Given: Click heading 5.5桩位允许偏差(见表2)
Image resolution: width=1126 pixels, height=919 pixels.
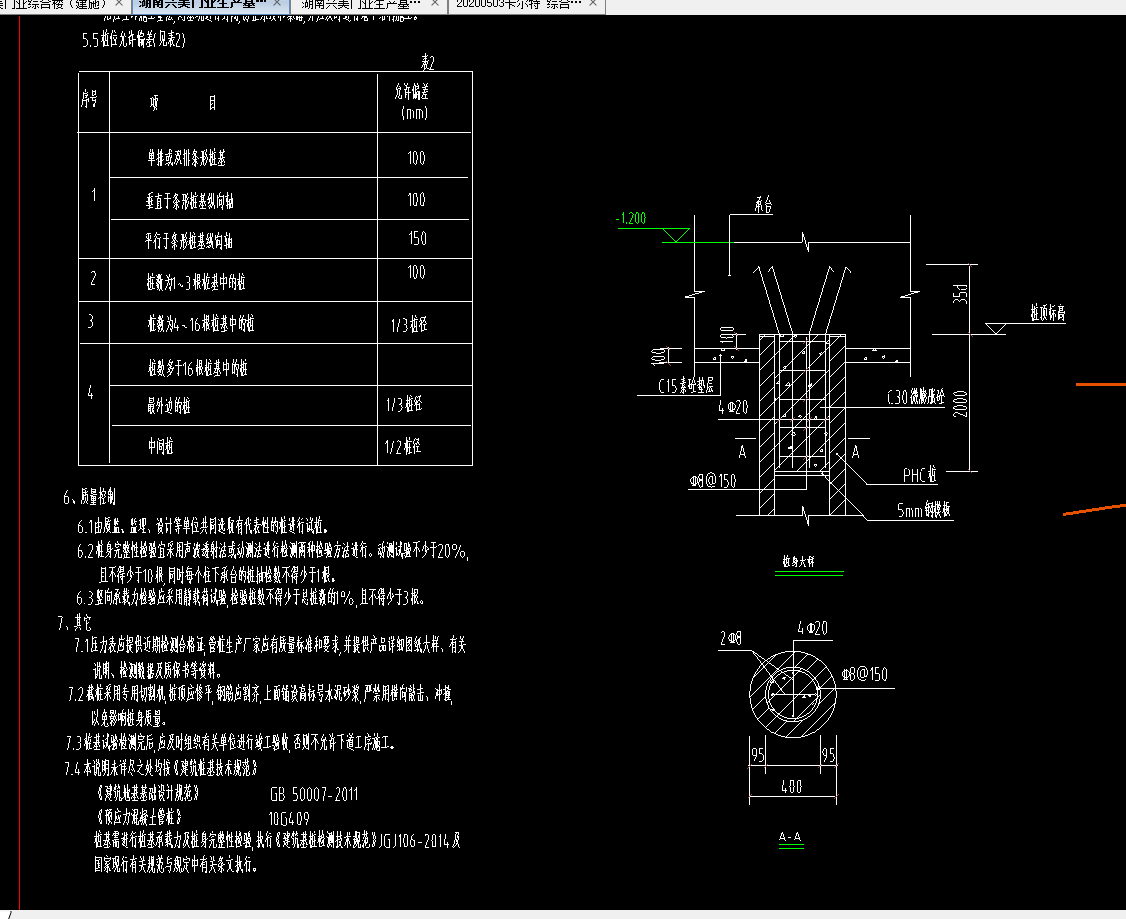Looking at the screenshot, I should coord(134,39).
